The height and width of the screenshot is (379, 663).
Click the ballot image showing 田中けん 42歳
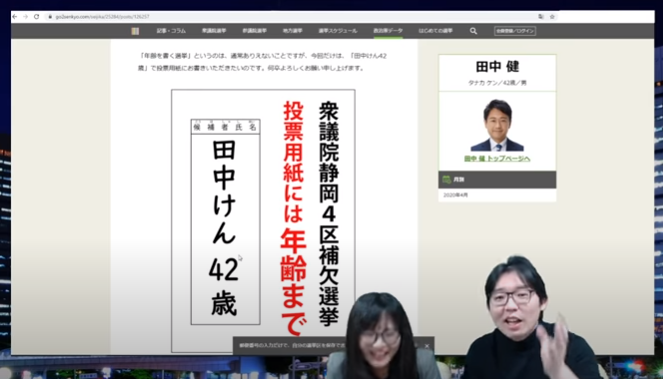point(263,221)
